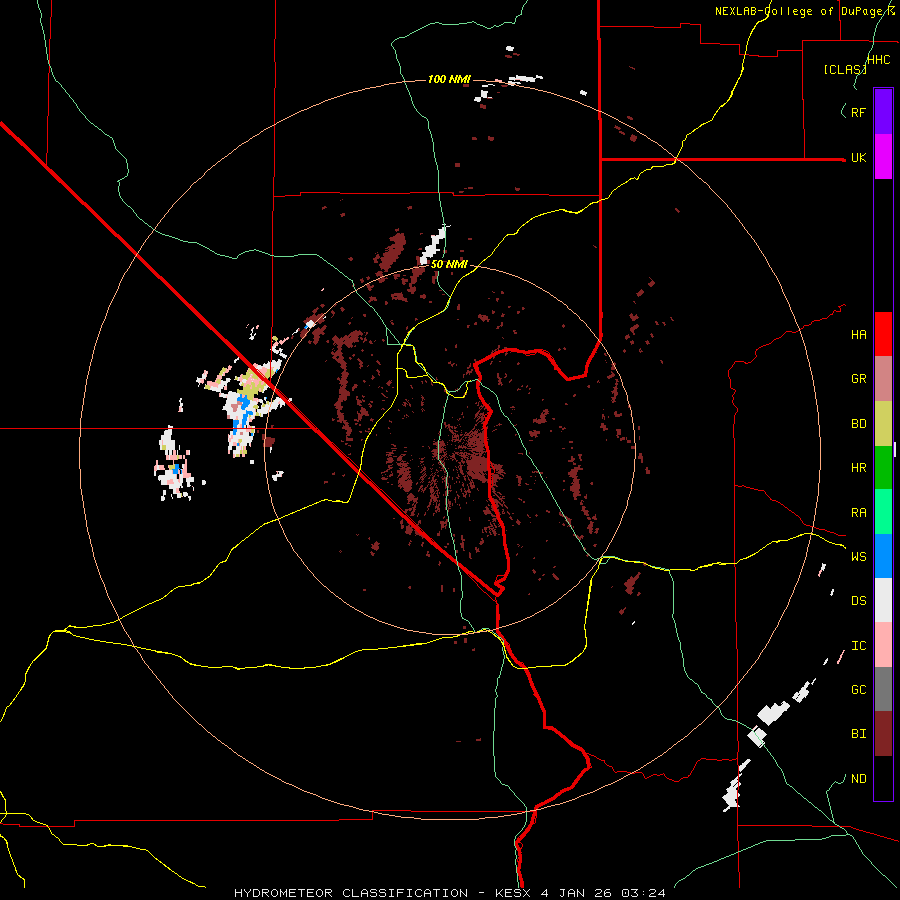Click the HA red legend color block
Screen dimensions: 900x900
(883, 334)
